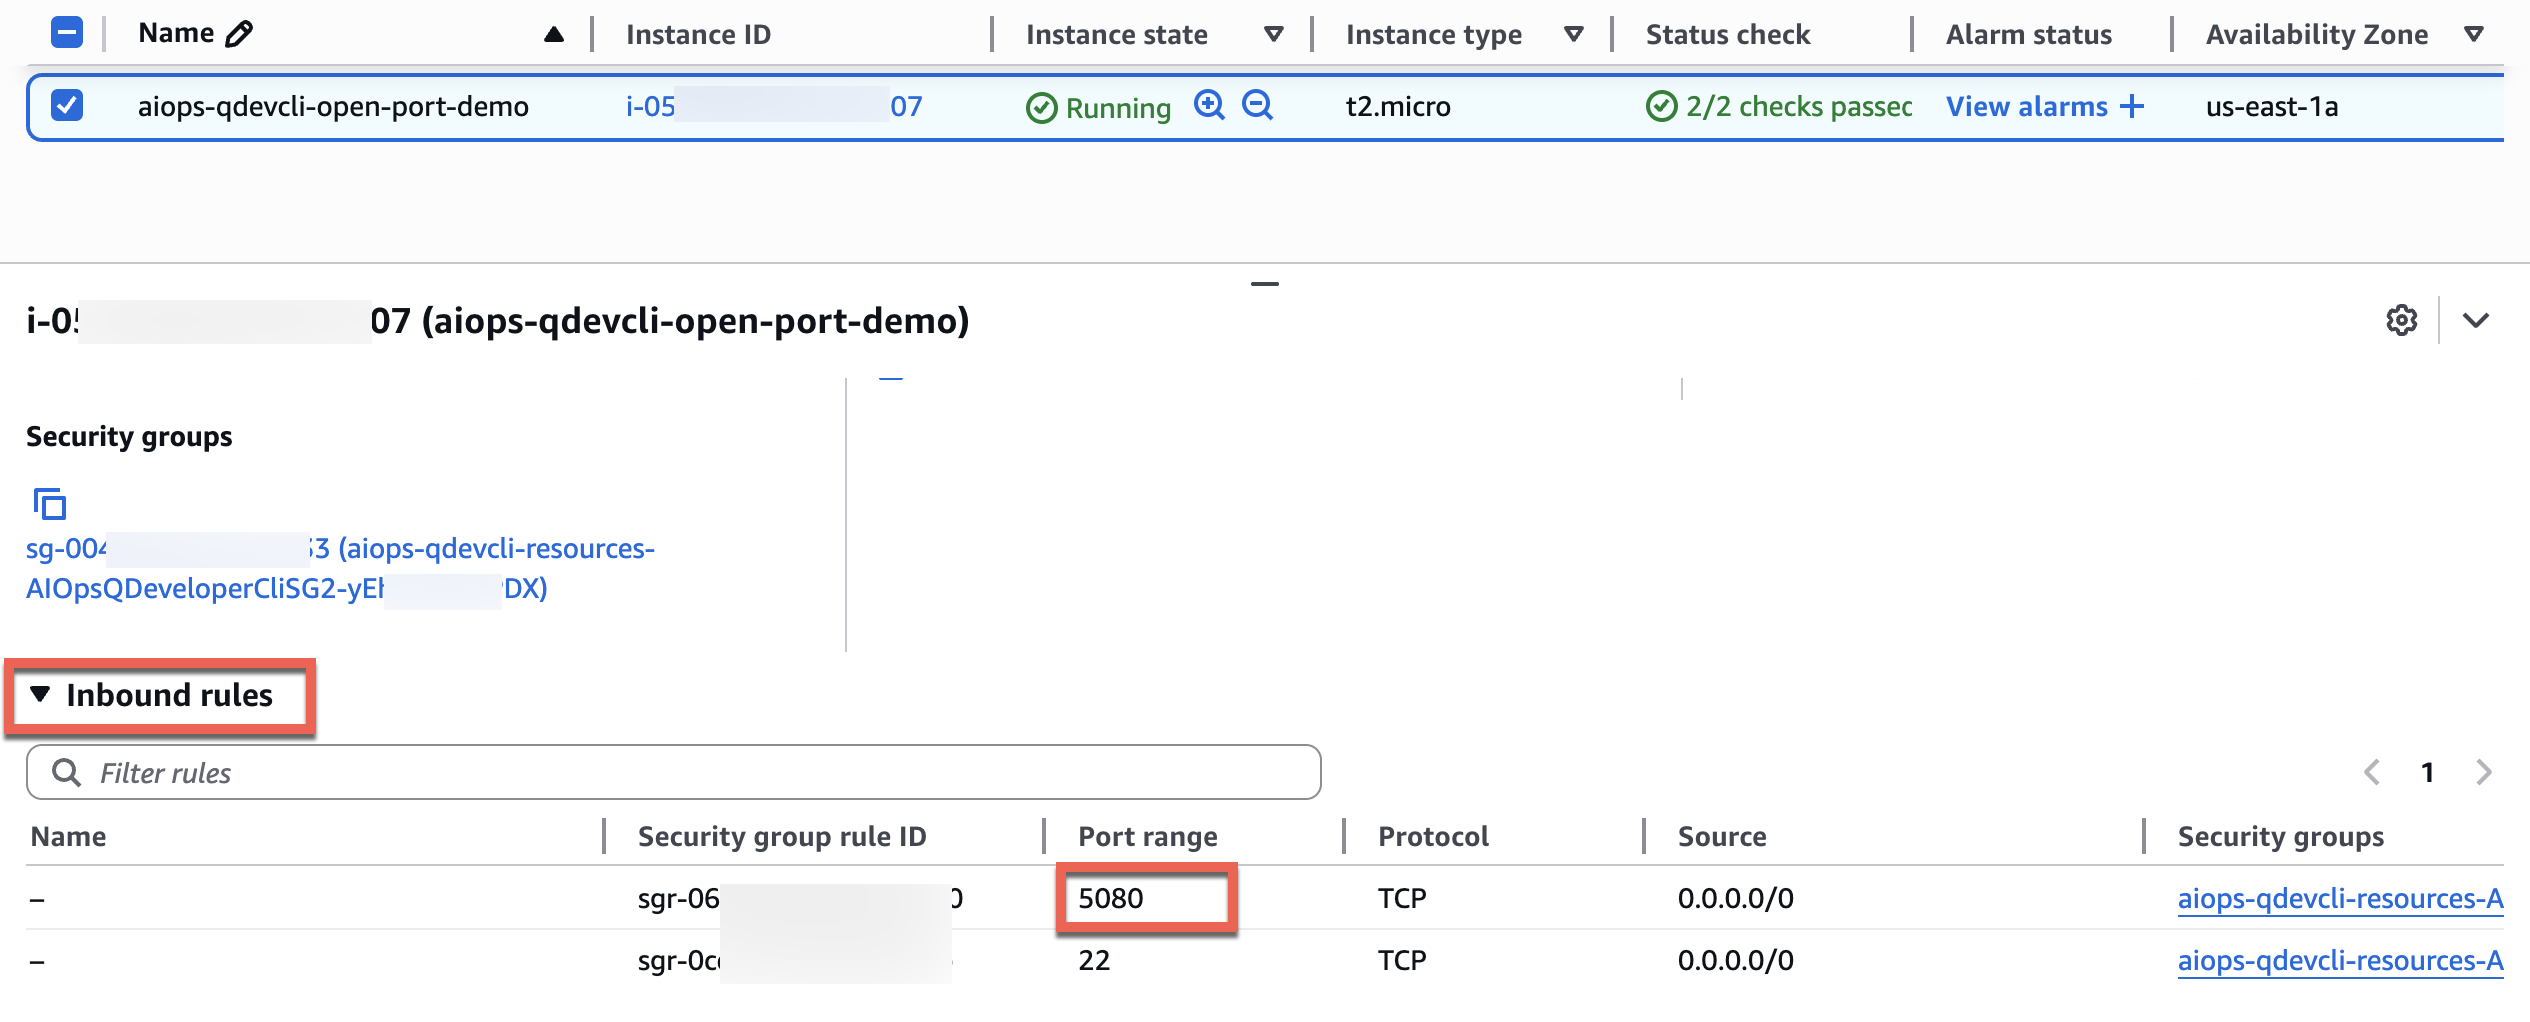Screen dimensions: 2530x1022
Task: Focus the Filter rules search field
Action: 674,772
